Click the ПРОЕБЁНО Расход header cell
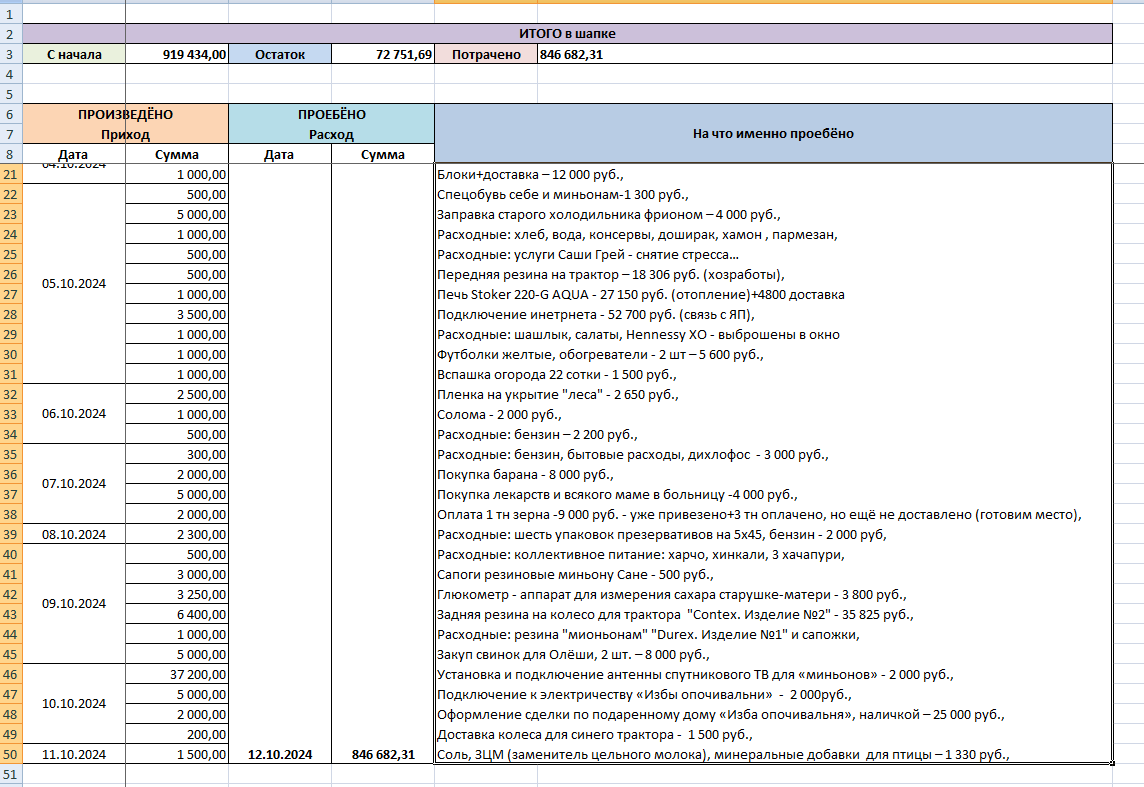The height and width of the screenshot is (787, 1144). click(331, 124)
